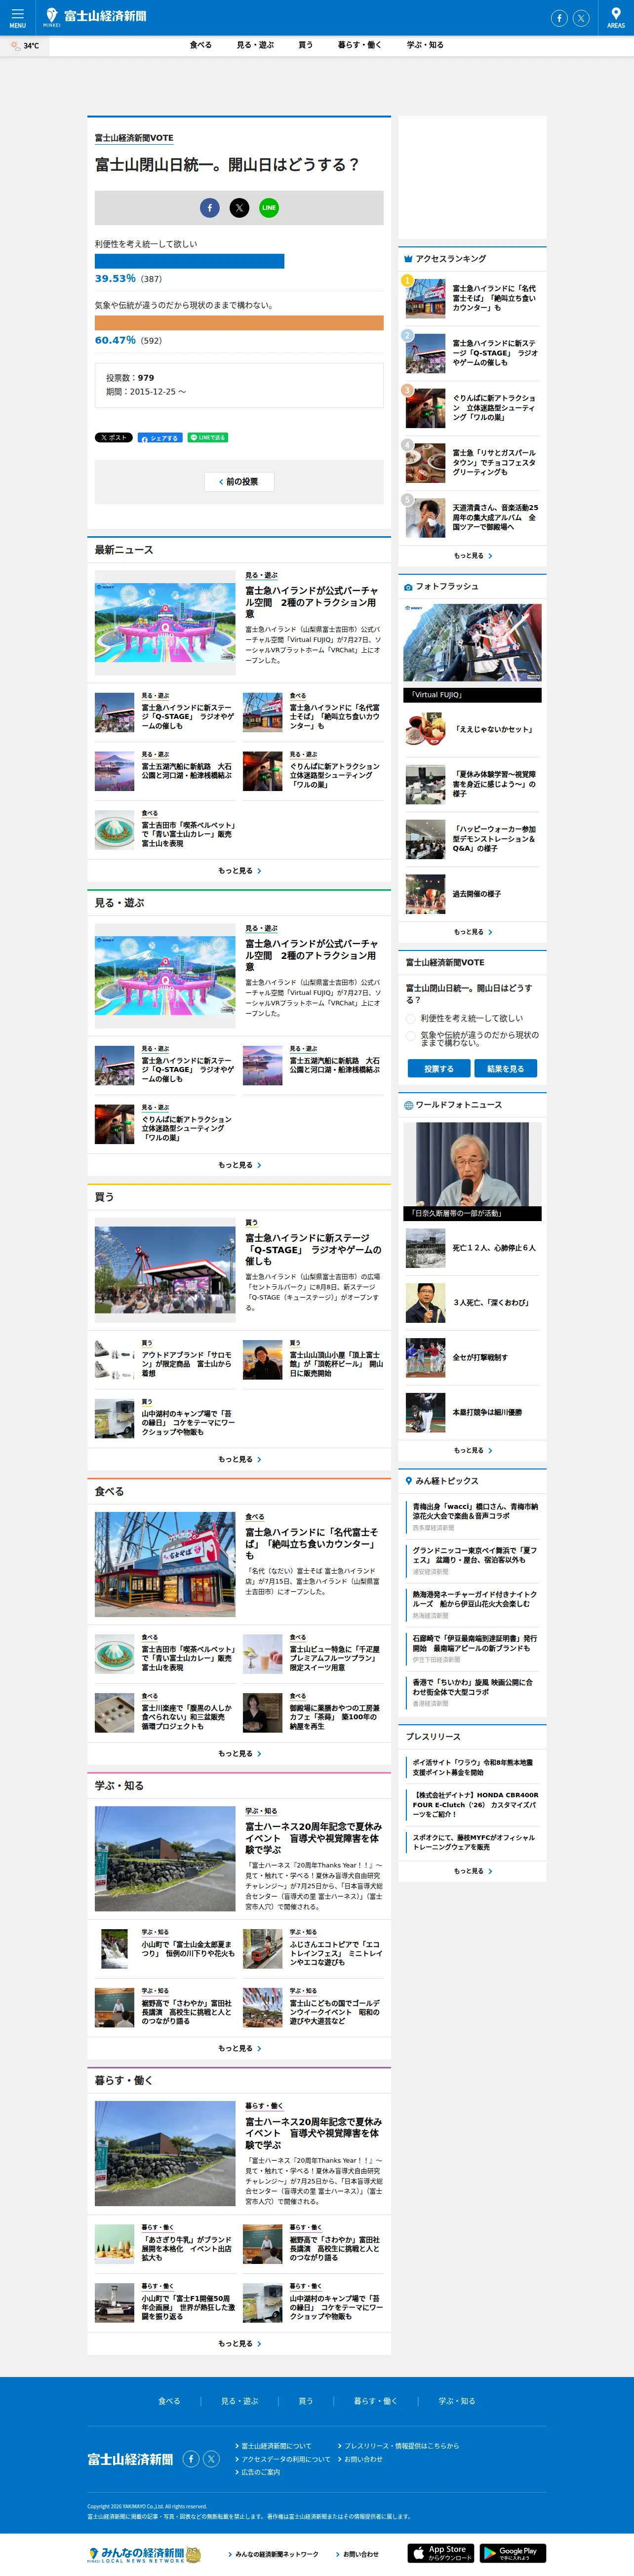Open footer link 広告のご案内
This screenshot has height=2576, width=634.
261,2472
